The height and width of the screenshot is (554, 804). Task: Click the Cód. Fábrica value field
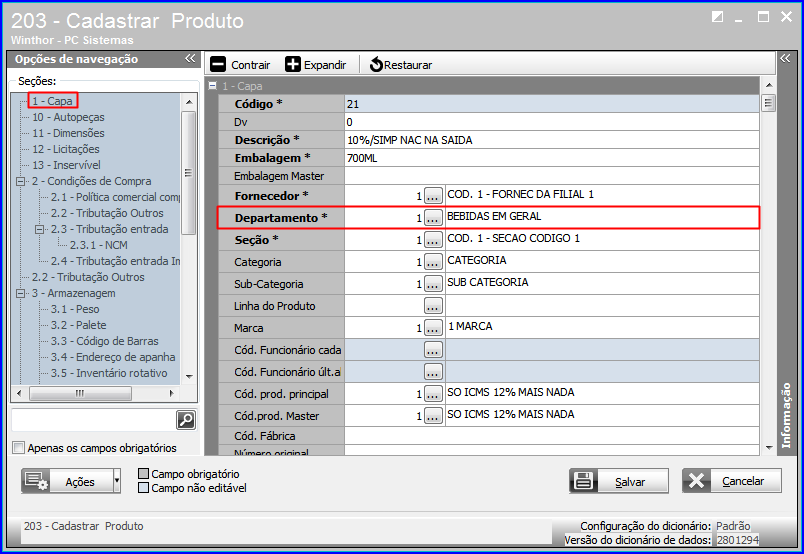coord(552,436)
